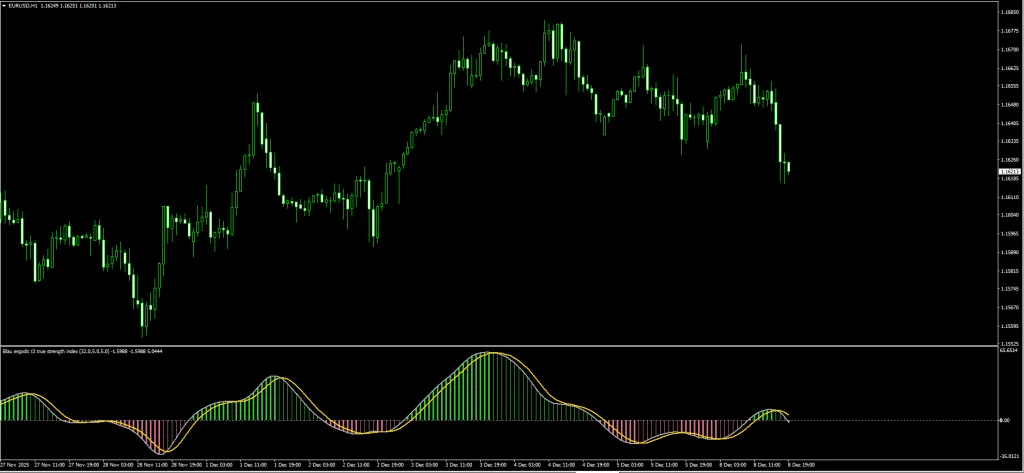Click the triangle arrow before EURUSD,H1
This screenshot has width=1024, height=473.
point(4,4)
